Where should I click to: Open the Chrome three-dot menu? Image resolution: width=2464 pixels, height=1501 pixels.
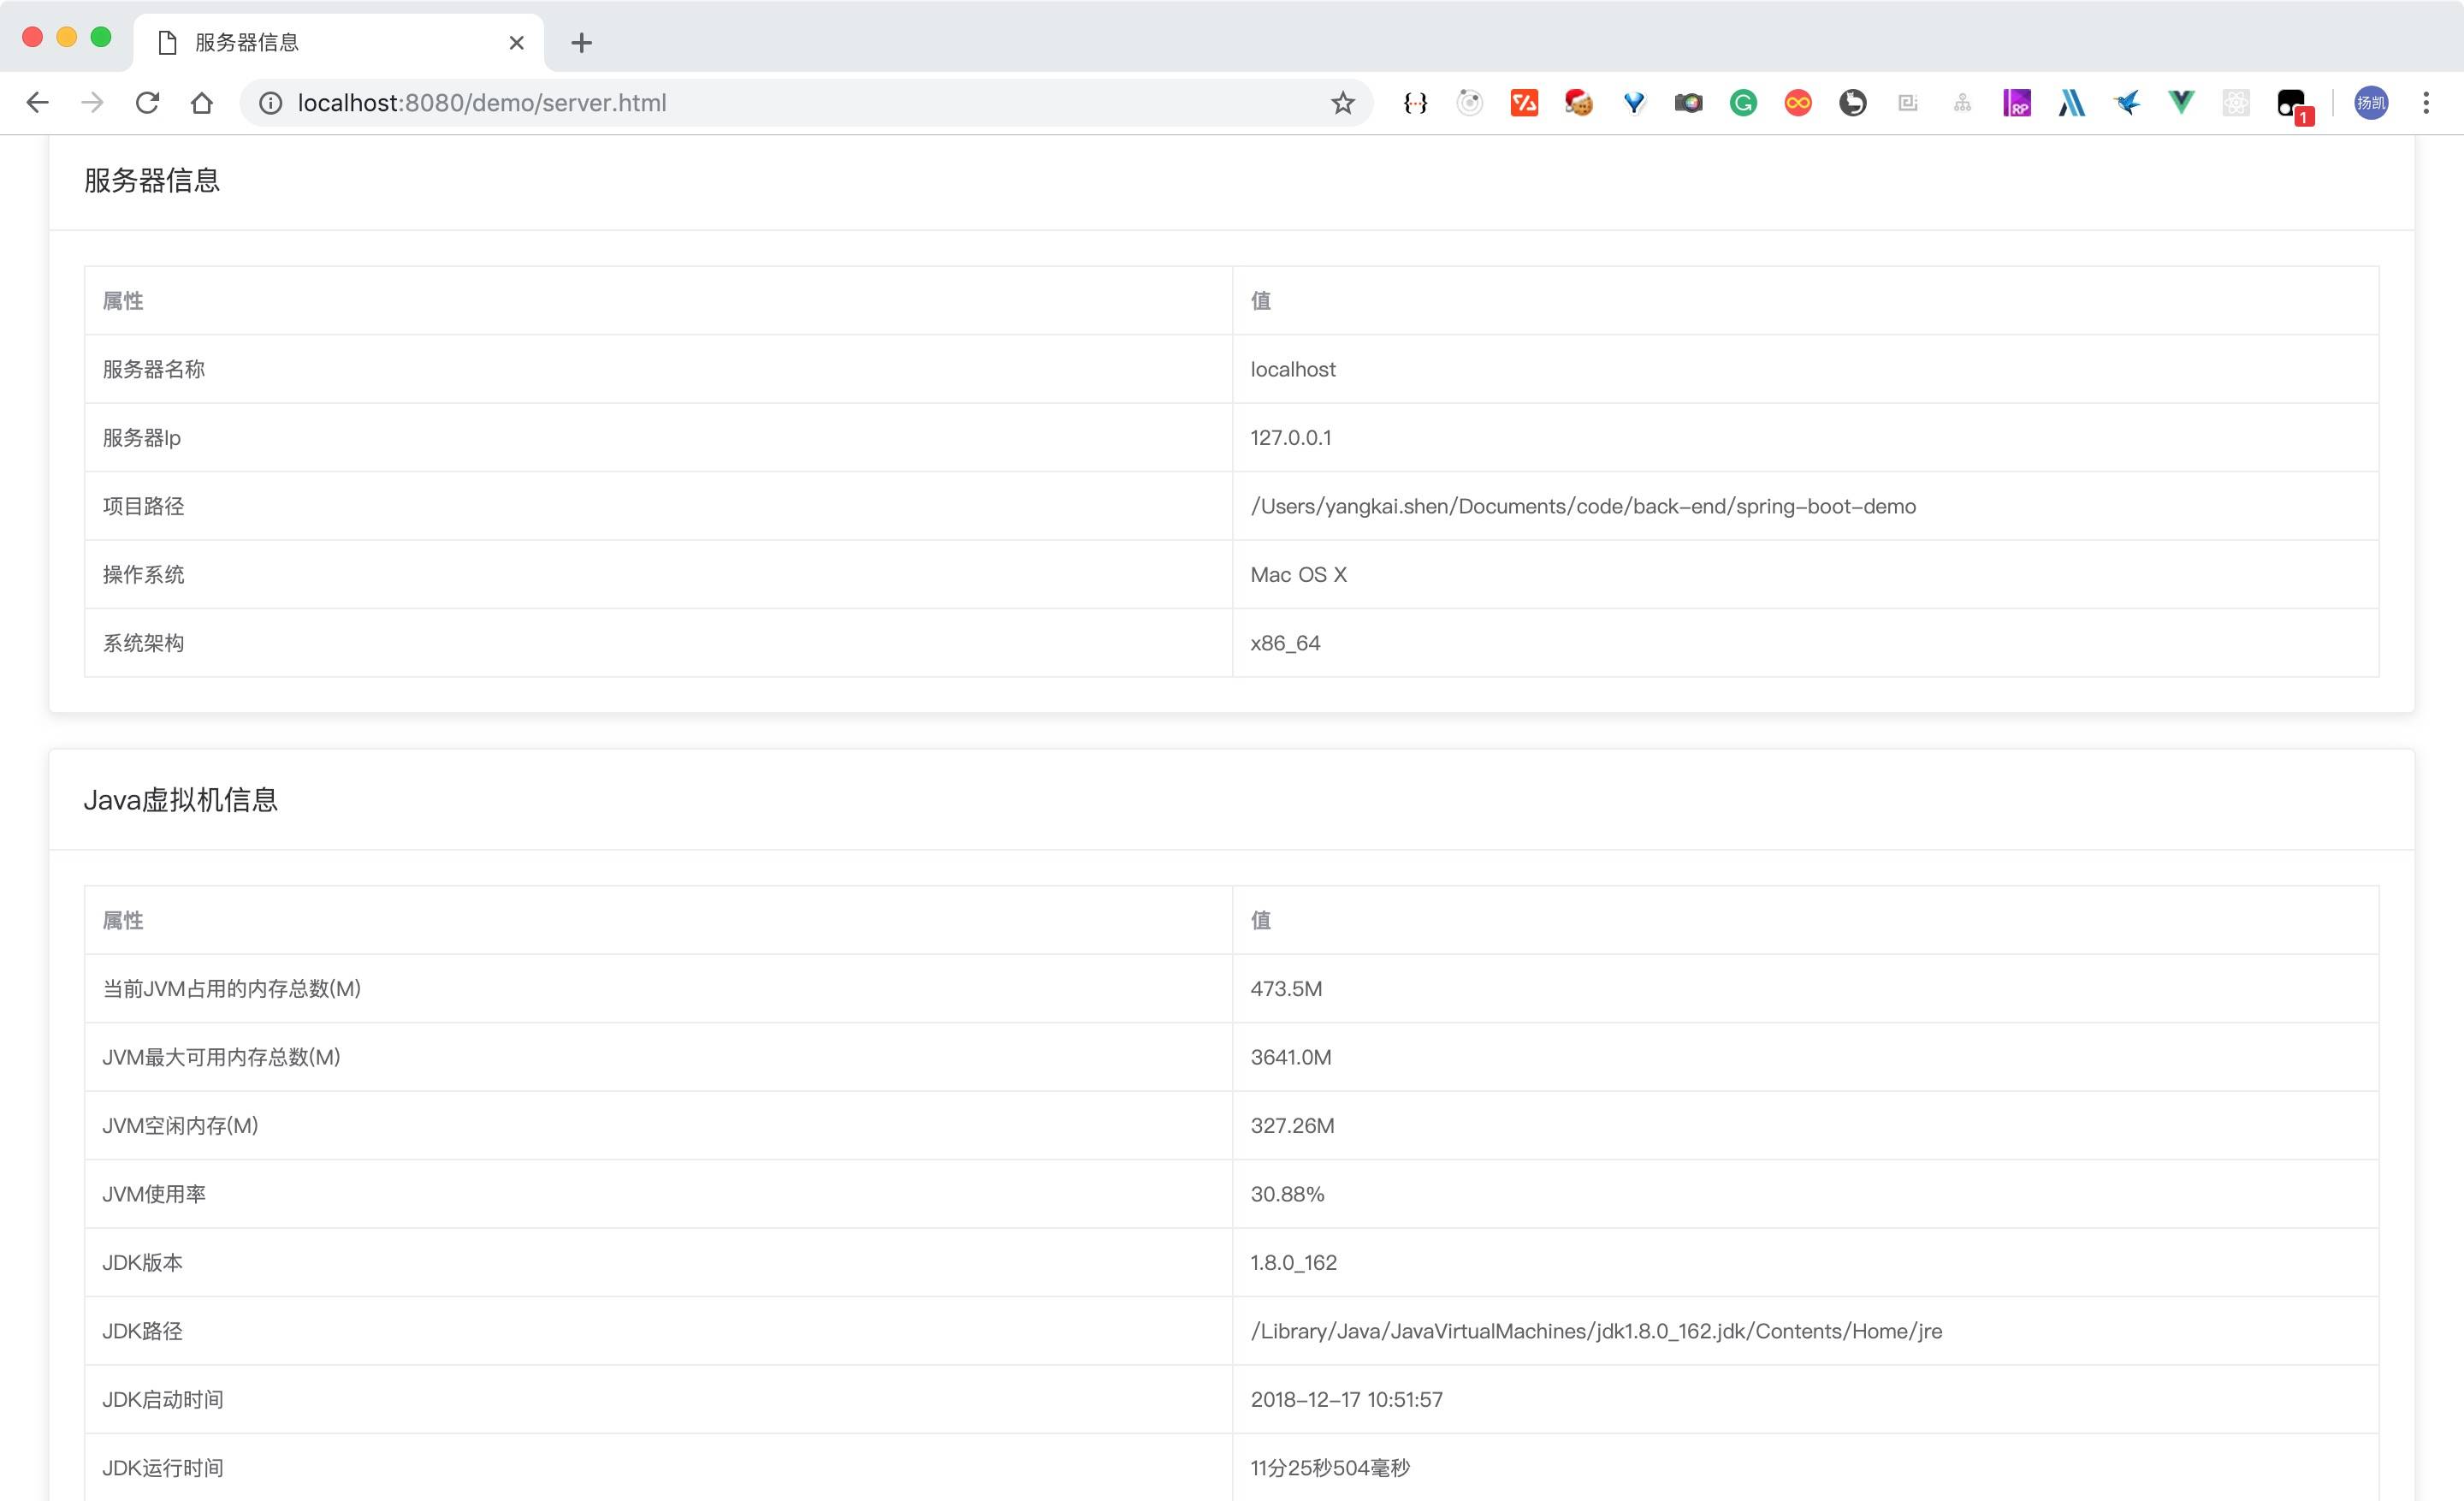2425,103
